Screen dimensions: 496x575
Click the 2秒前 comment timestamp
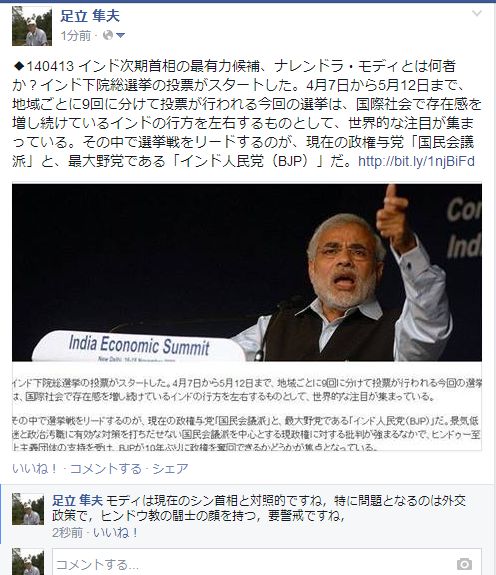[67, 532]
